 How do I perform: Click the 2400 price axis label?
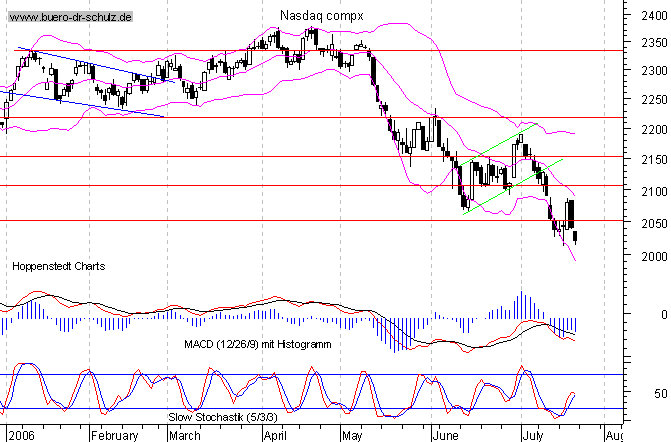point(654,16)
